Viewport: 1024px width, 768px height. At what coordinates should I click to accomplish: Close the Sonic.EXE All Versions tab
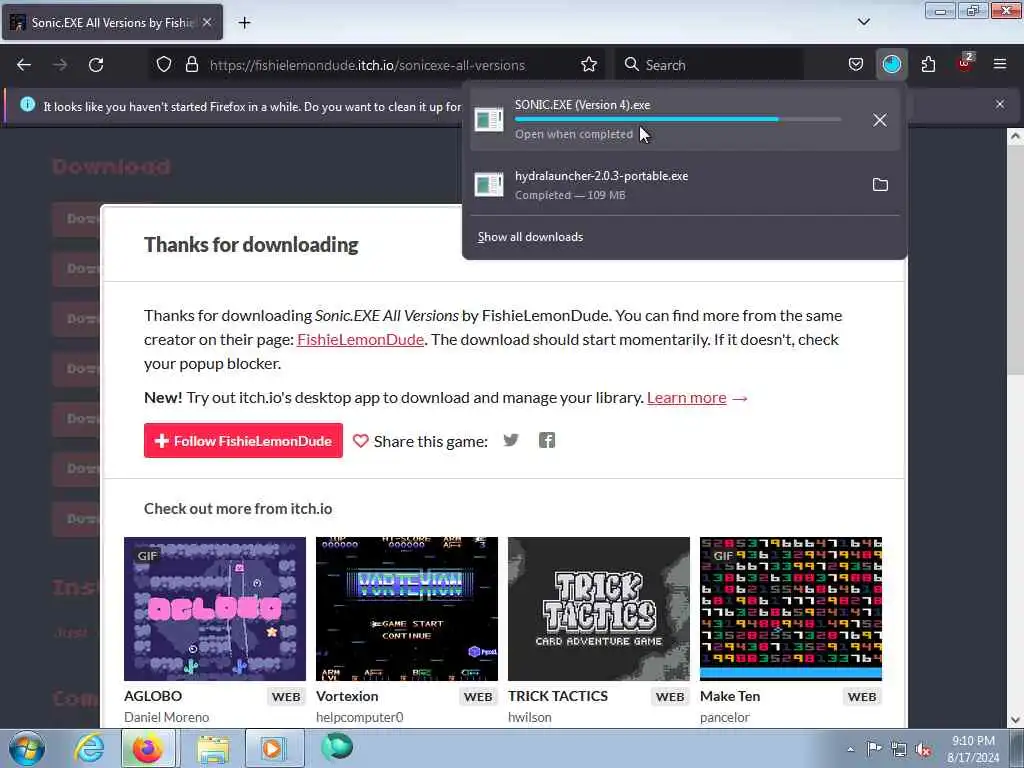pos(206,23)
